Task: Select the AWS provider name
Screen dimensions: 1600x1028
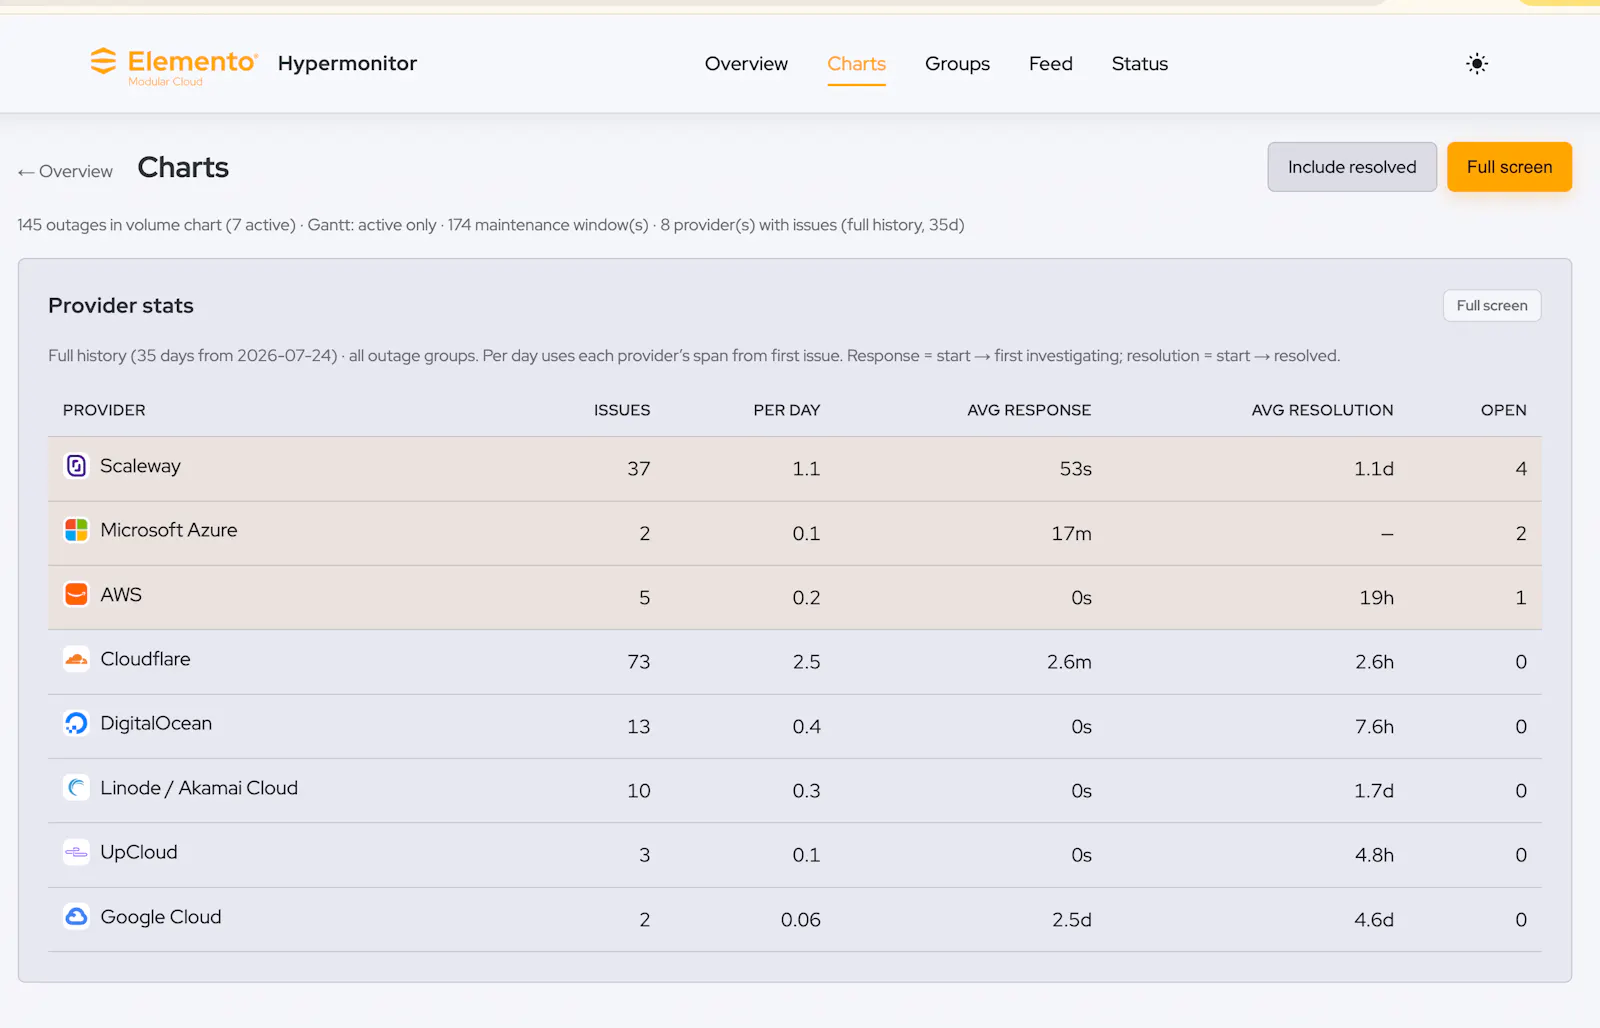Action: pos(121,594)
